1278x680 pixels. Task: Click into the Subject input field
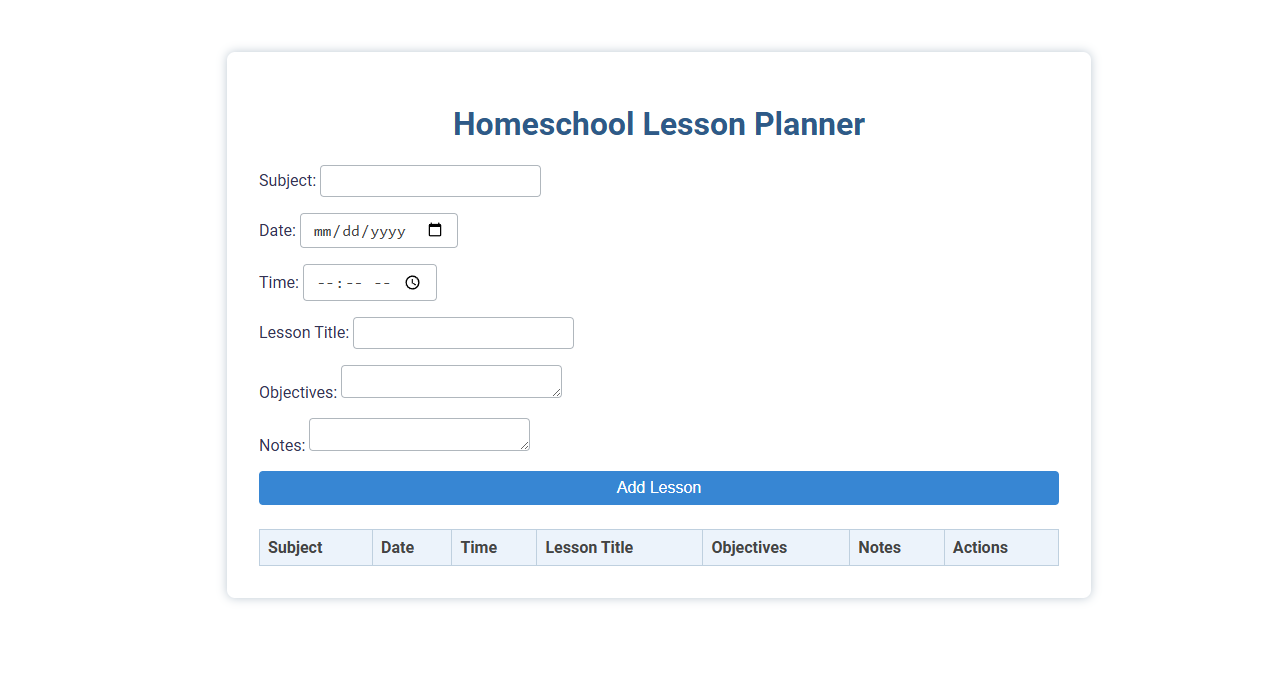click(x=430, y=180)
